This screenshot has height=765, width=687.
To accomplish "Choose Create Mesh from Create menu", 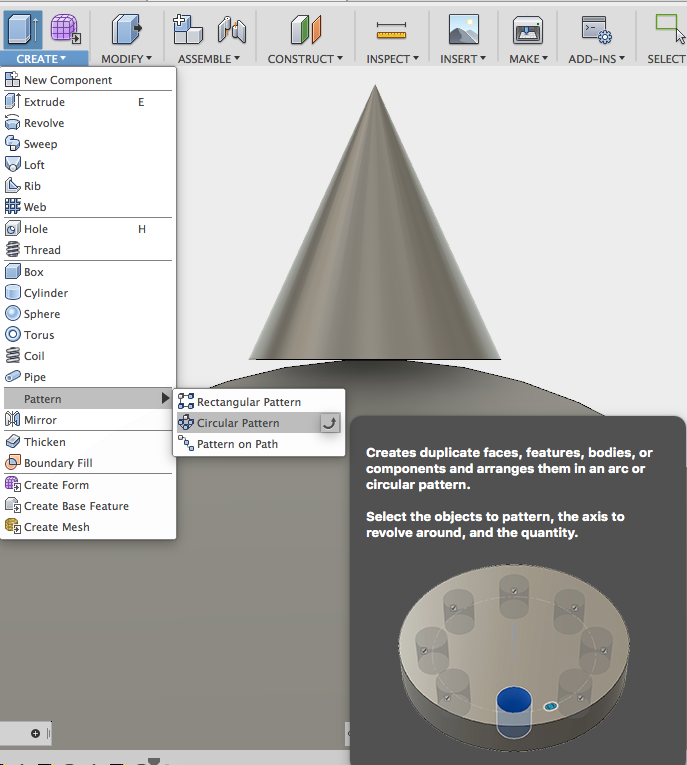I will (88, 527).
